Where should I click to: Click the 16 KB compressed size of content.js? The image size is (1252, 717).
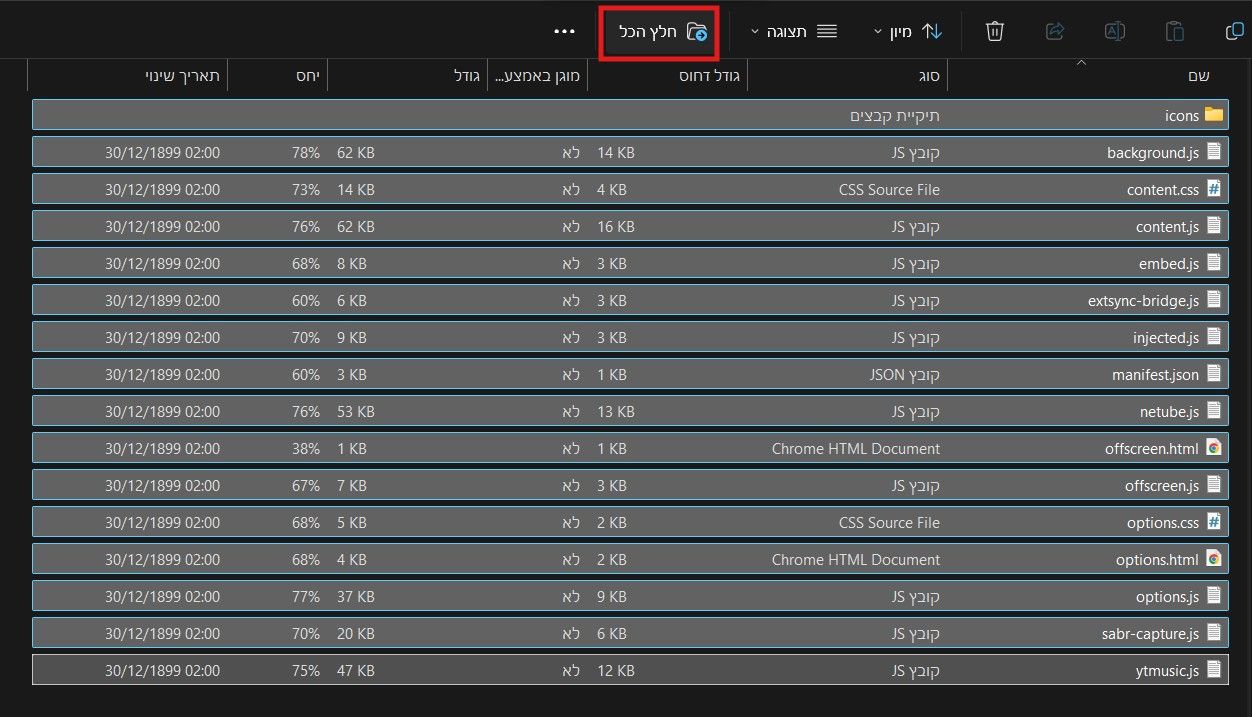[616, 227]
